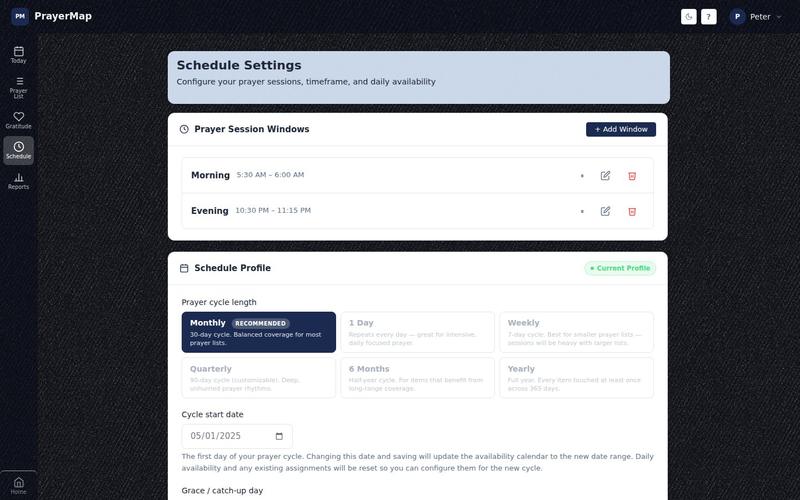Delete the Morning session window
Image resolution: width=800 pixels, height=500 pixels.
click(632, 176)
